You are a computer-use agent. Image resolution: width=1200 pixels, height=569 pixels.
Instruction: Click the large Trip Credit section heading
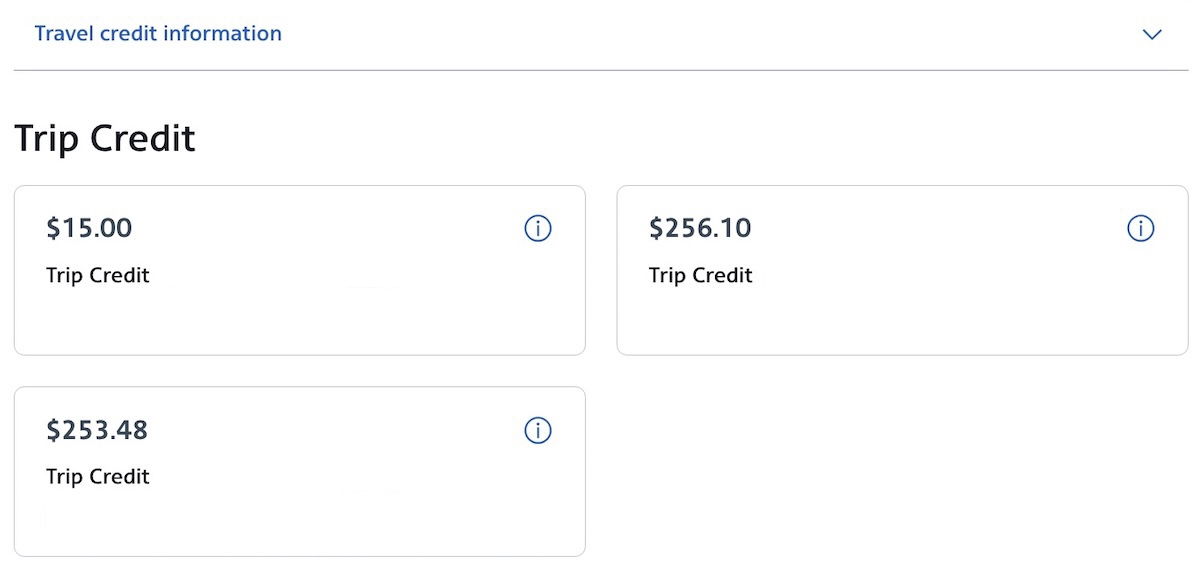click(105, 138)
